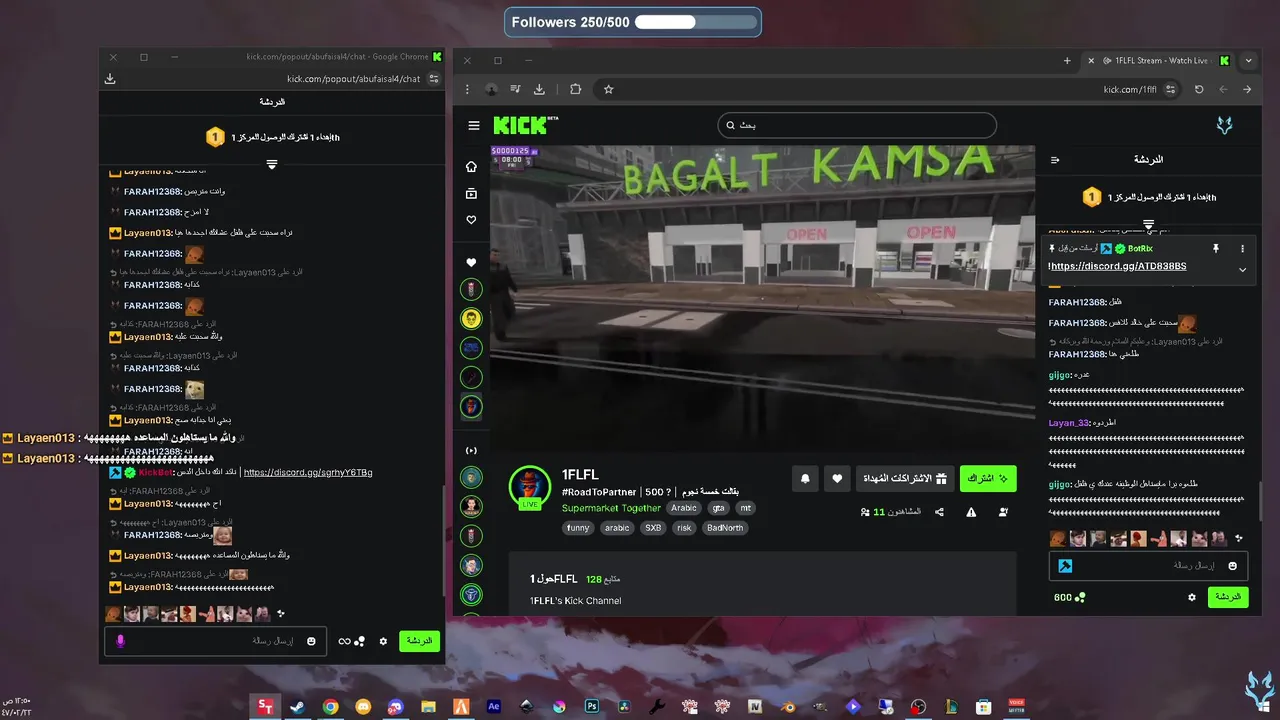Click popout chat download icon
This screenshot has width=1280, height=720.
[110, 78]
